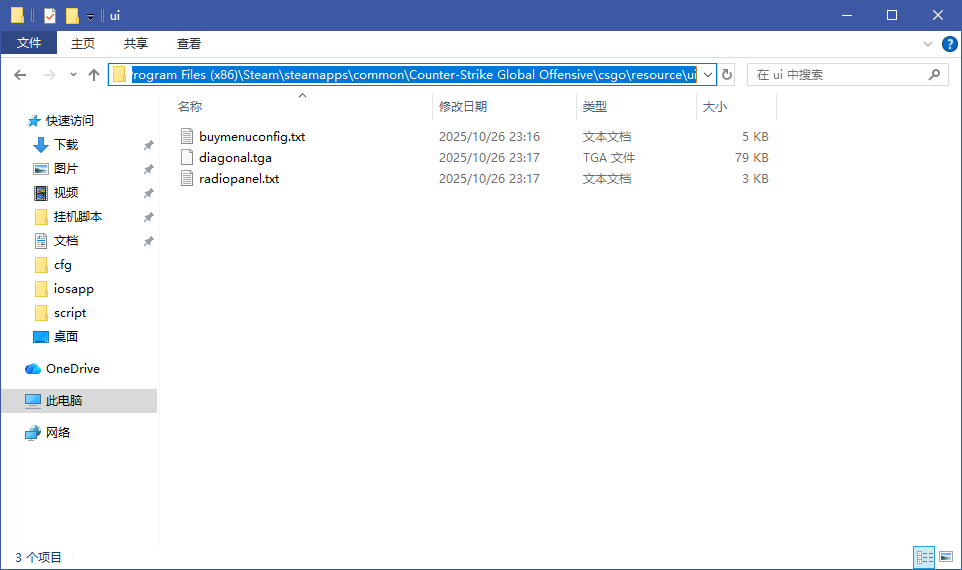Viewport: 962px width, 570px height.
Task: Open the script folder in the sidebar
Action: point(70,312)
